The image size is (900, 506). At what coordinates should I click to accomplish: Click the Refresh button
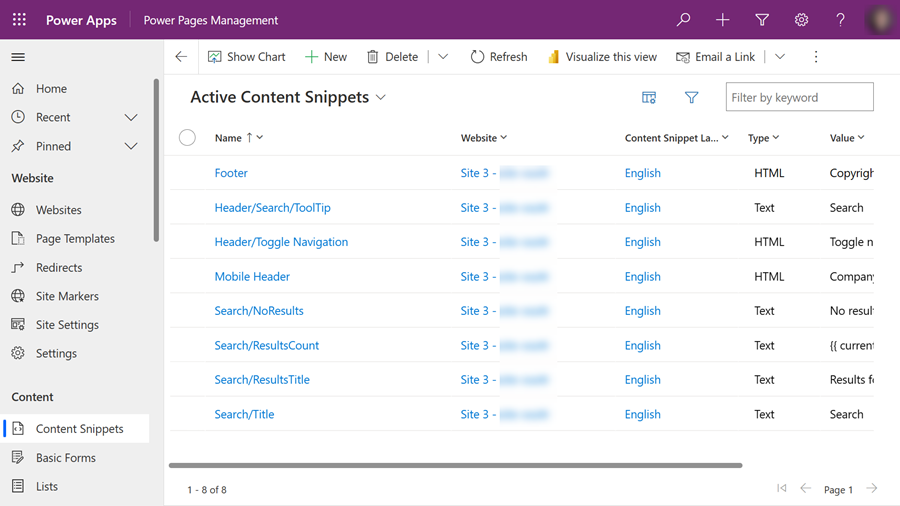[x=499, y=57]
